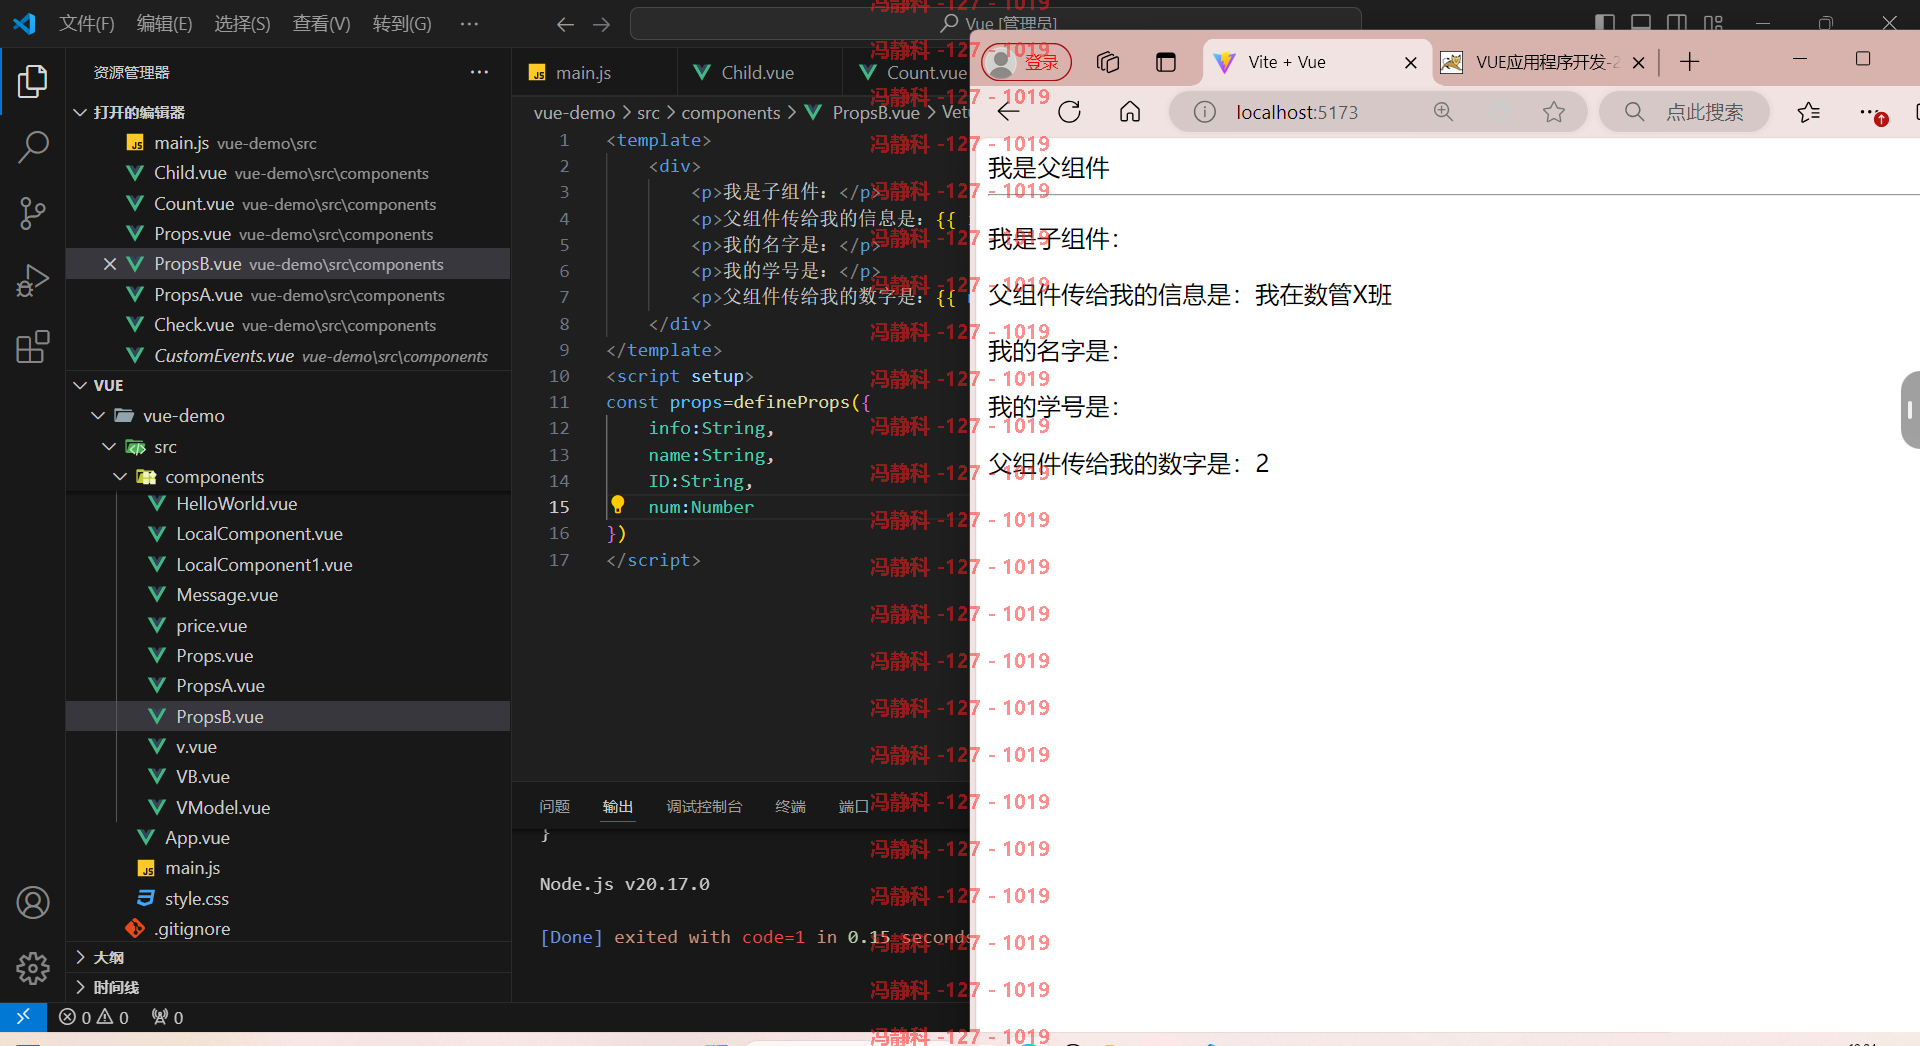Viewport: 1920px width, 1046px height.
Task: Open the Manage gear settings icon
Action: 33,968
